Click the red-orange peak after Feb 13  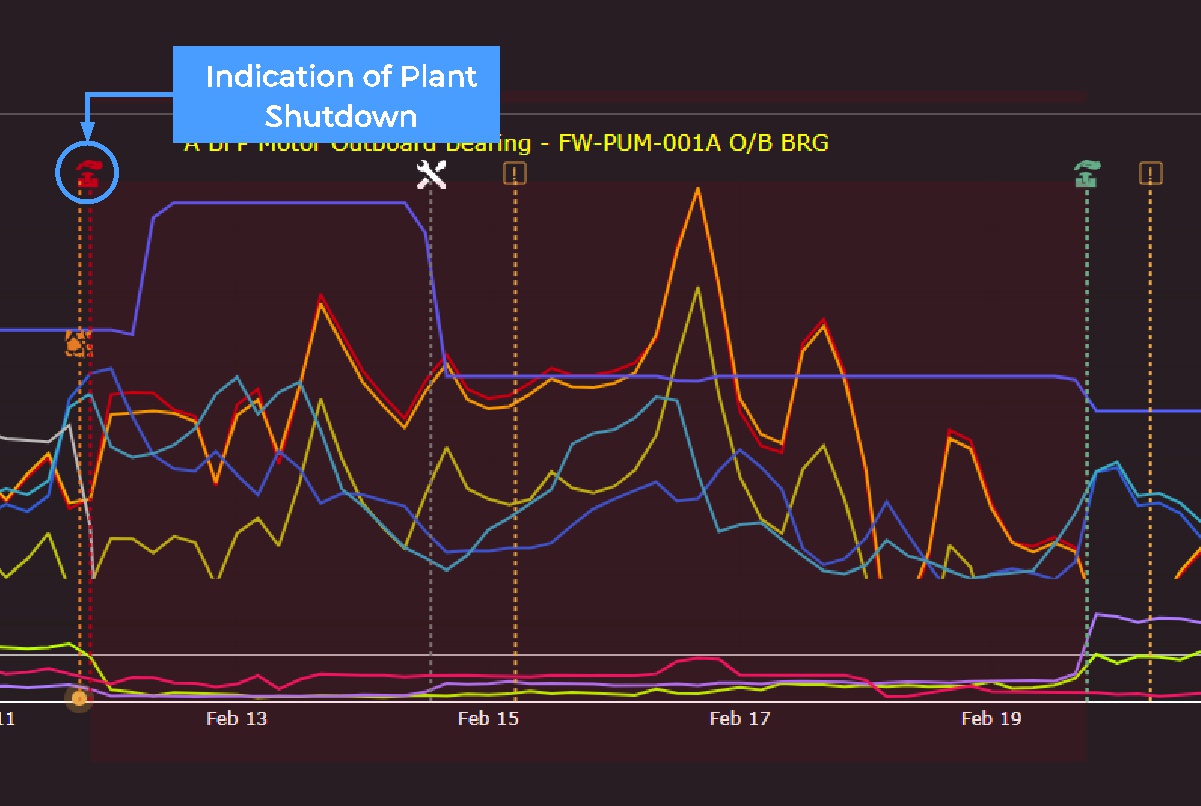tap(320, 297)
